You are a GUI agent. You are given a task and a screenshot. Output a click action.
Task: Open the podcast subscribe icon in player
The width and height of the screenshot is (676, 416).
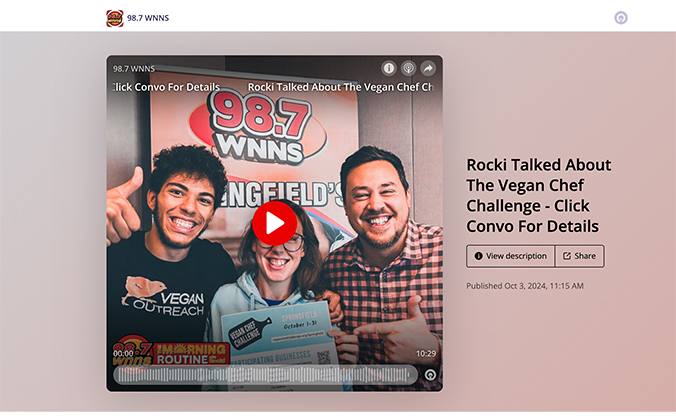point(408,68)
